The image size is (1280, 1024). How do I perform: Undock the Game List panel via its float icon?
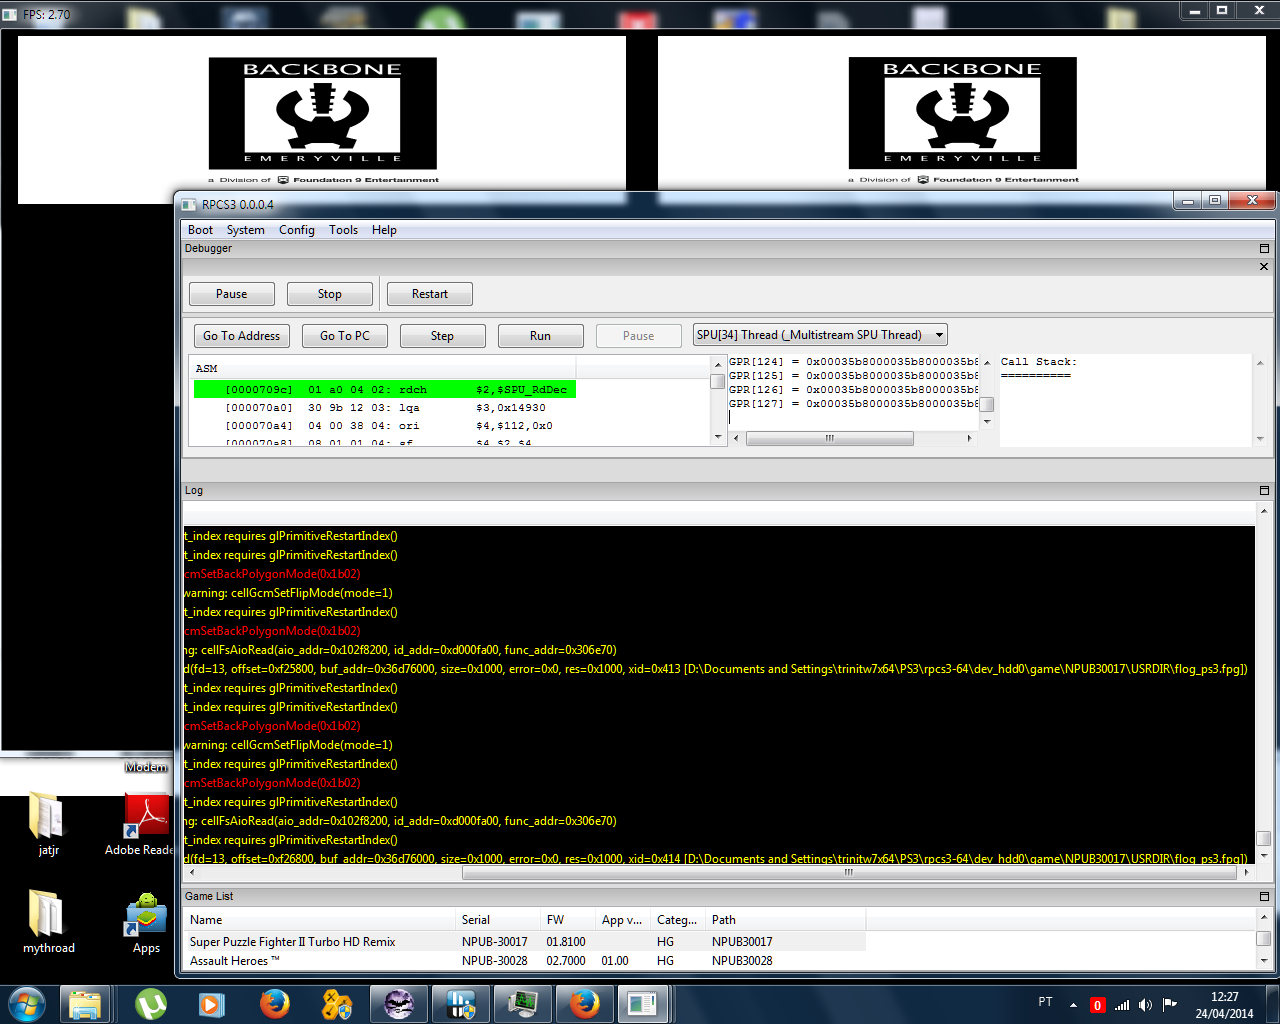tap(1264, 896)
